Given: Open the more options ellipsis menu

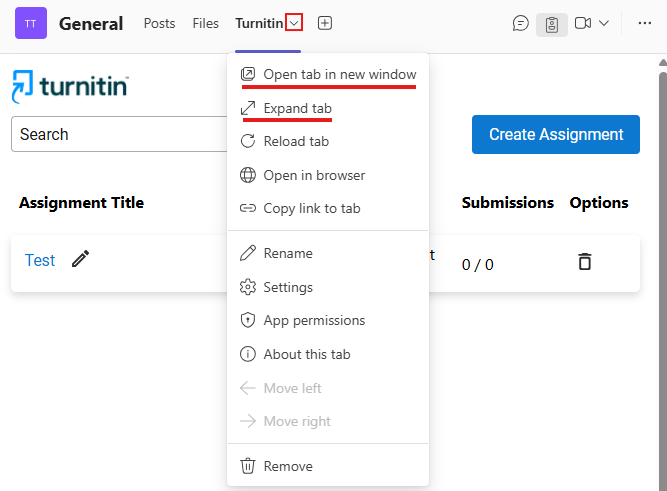Looking at the screenshot, I should click(644, 23).
